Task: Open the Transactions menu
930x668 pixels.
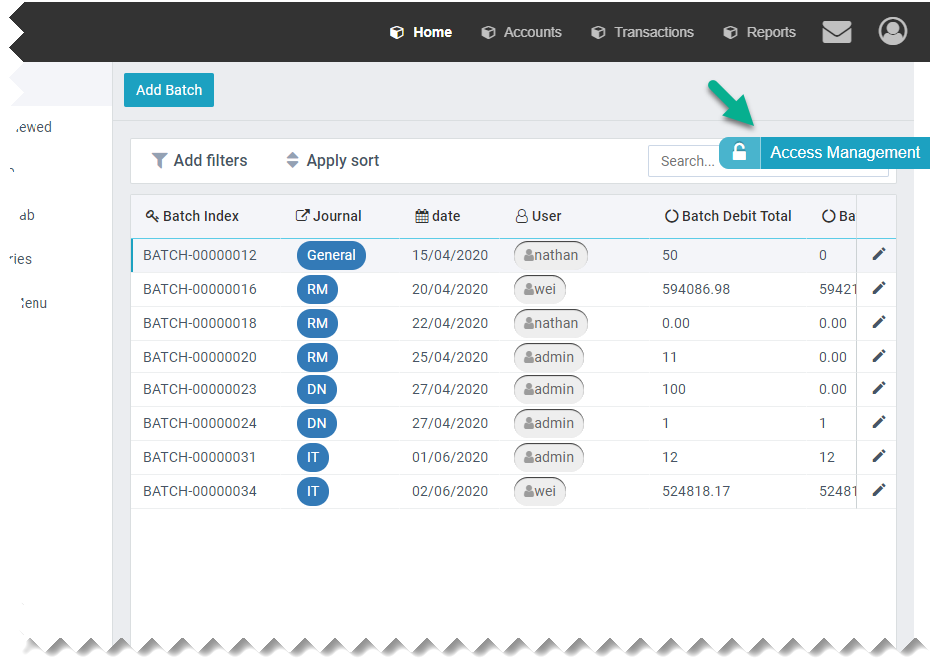Action: (642, 32)
